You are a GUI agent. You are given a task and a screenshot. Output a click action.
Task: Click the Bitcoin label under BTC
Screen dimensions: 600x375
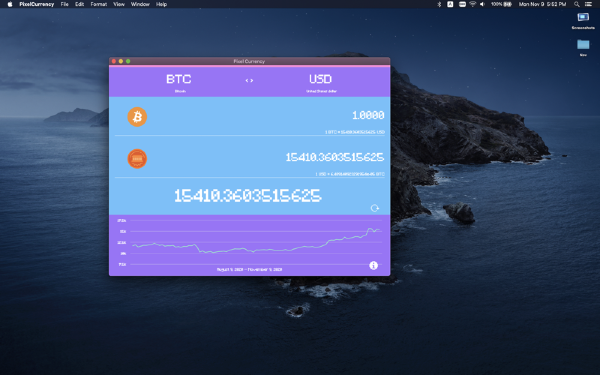[180, 91]
